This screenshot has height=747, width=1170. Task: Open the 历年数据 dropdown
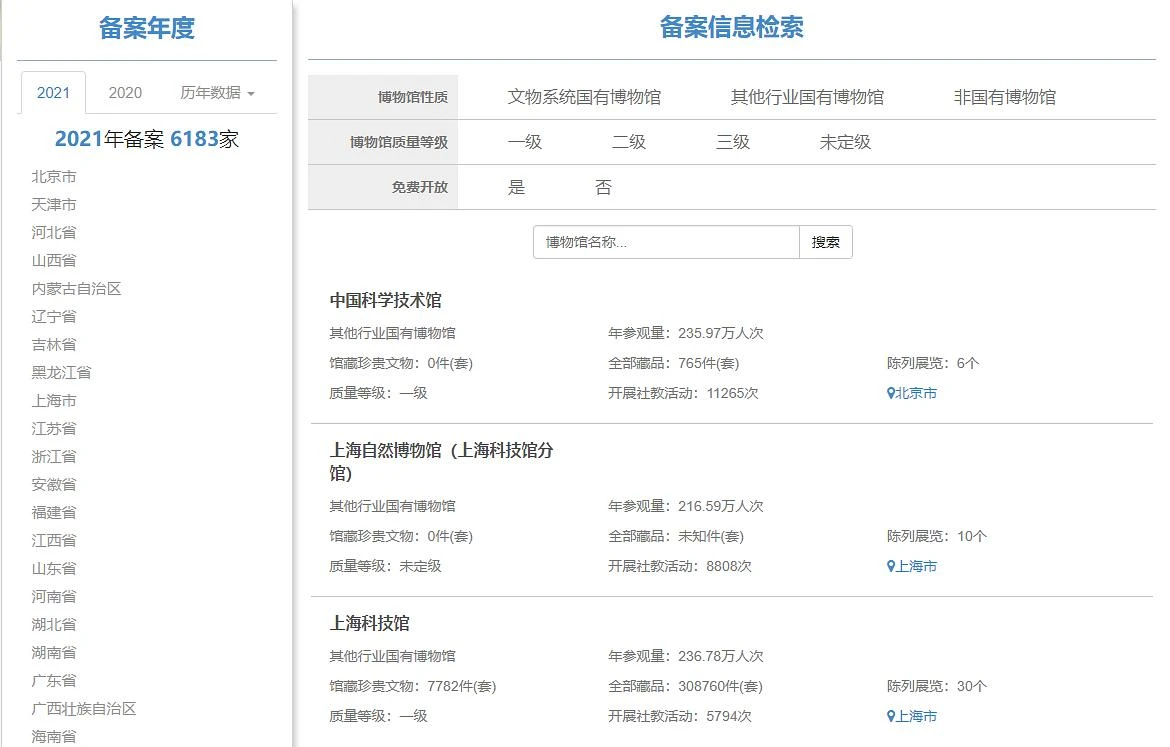[x=217, y=93]
